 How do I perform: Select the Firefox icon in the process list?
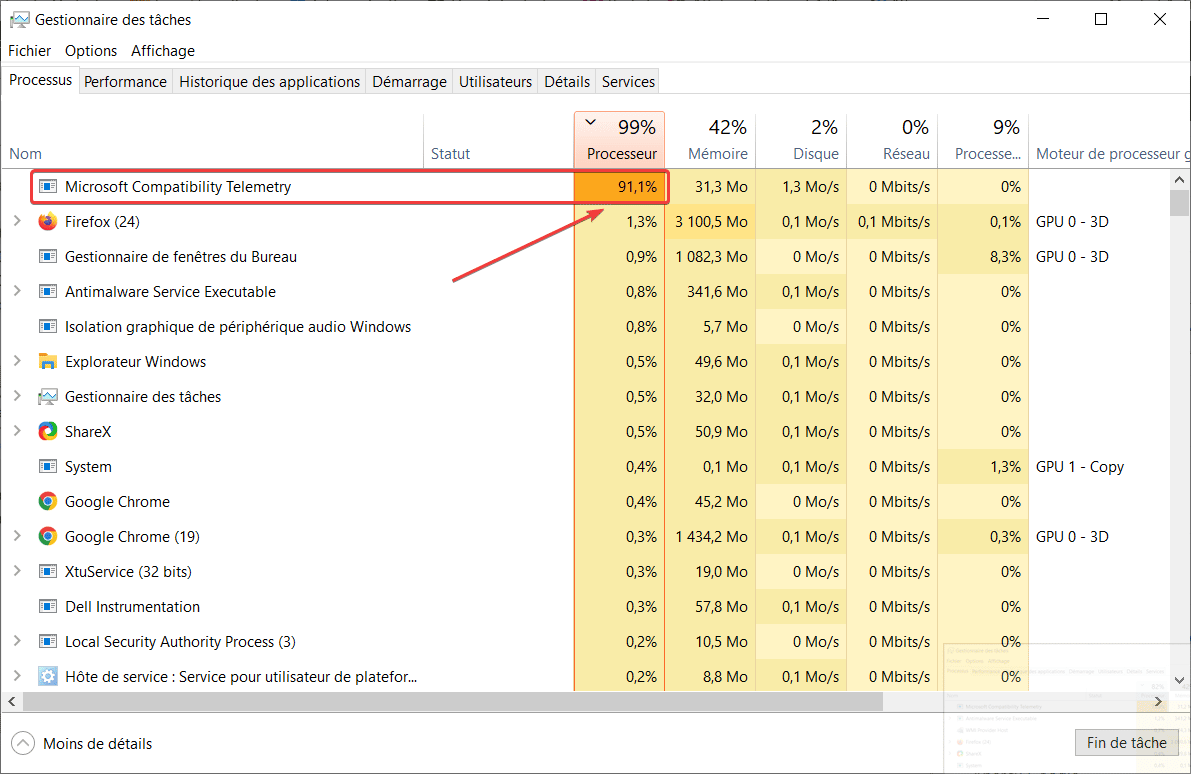[x=48, y=221]
